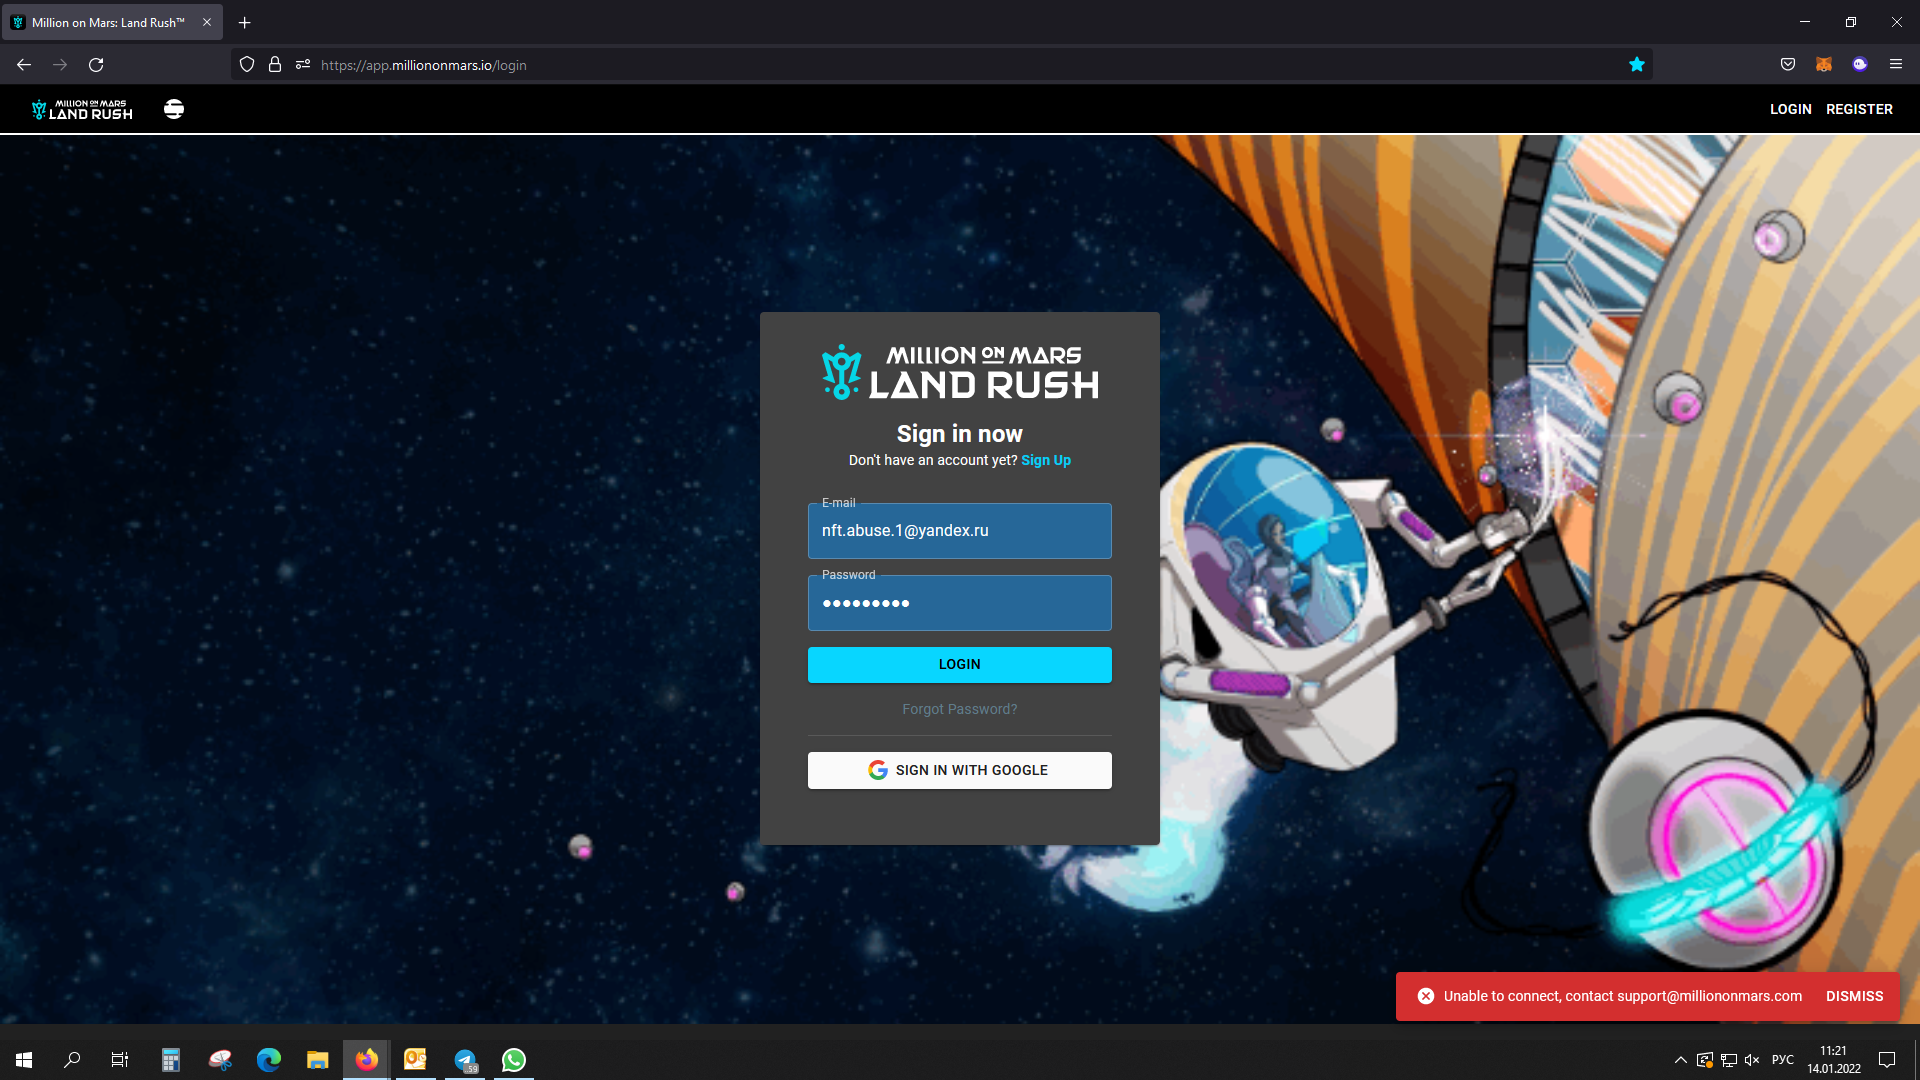Open the Windows Start menu
The height and width of the screenshot is (1080, 1920).
pos(24,1060)
